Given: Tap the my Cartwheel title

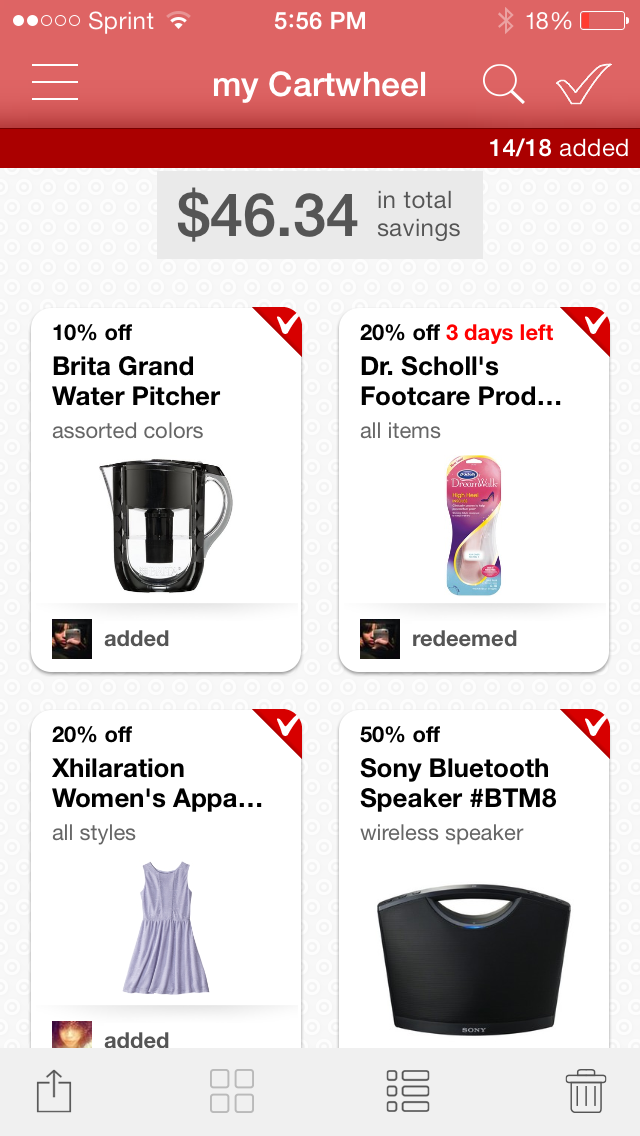Looking at the screenshot, I should coord(319,85).
